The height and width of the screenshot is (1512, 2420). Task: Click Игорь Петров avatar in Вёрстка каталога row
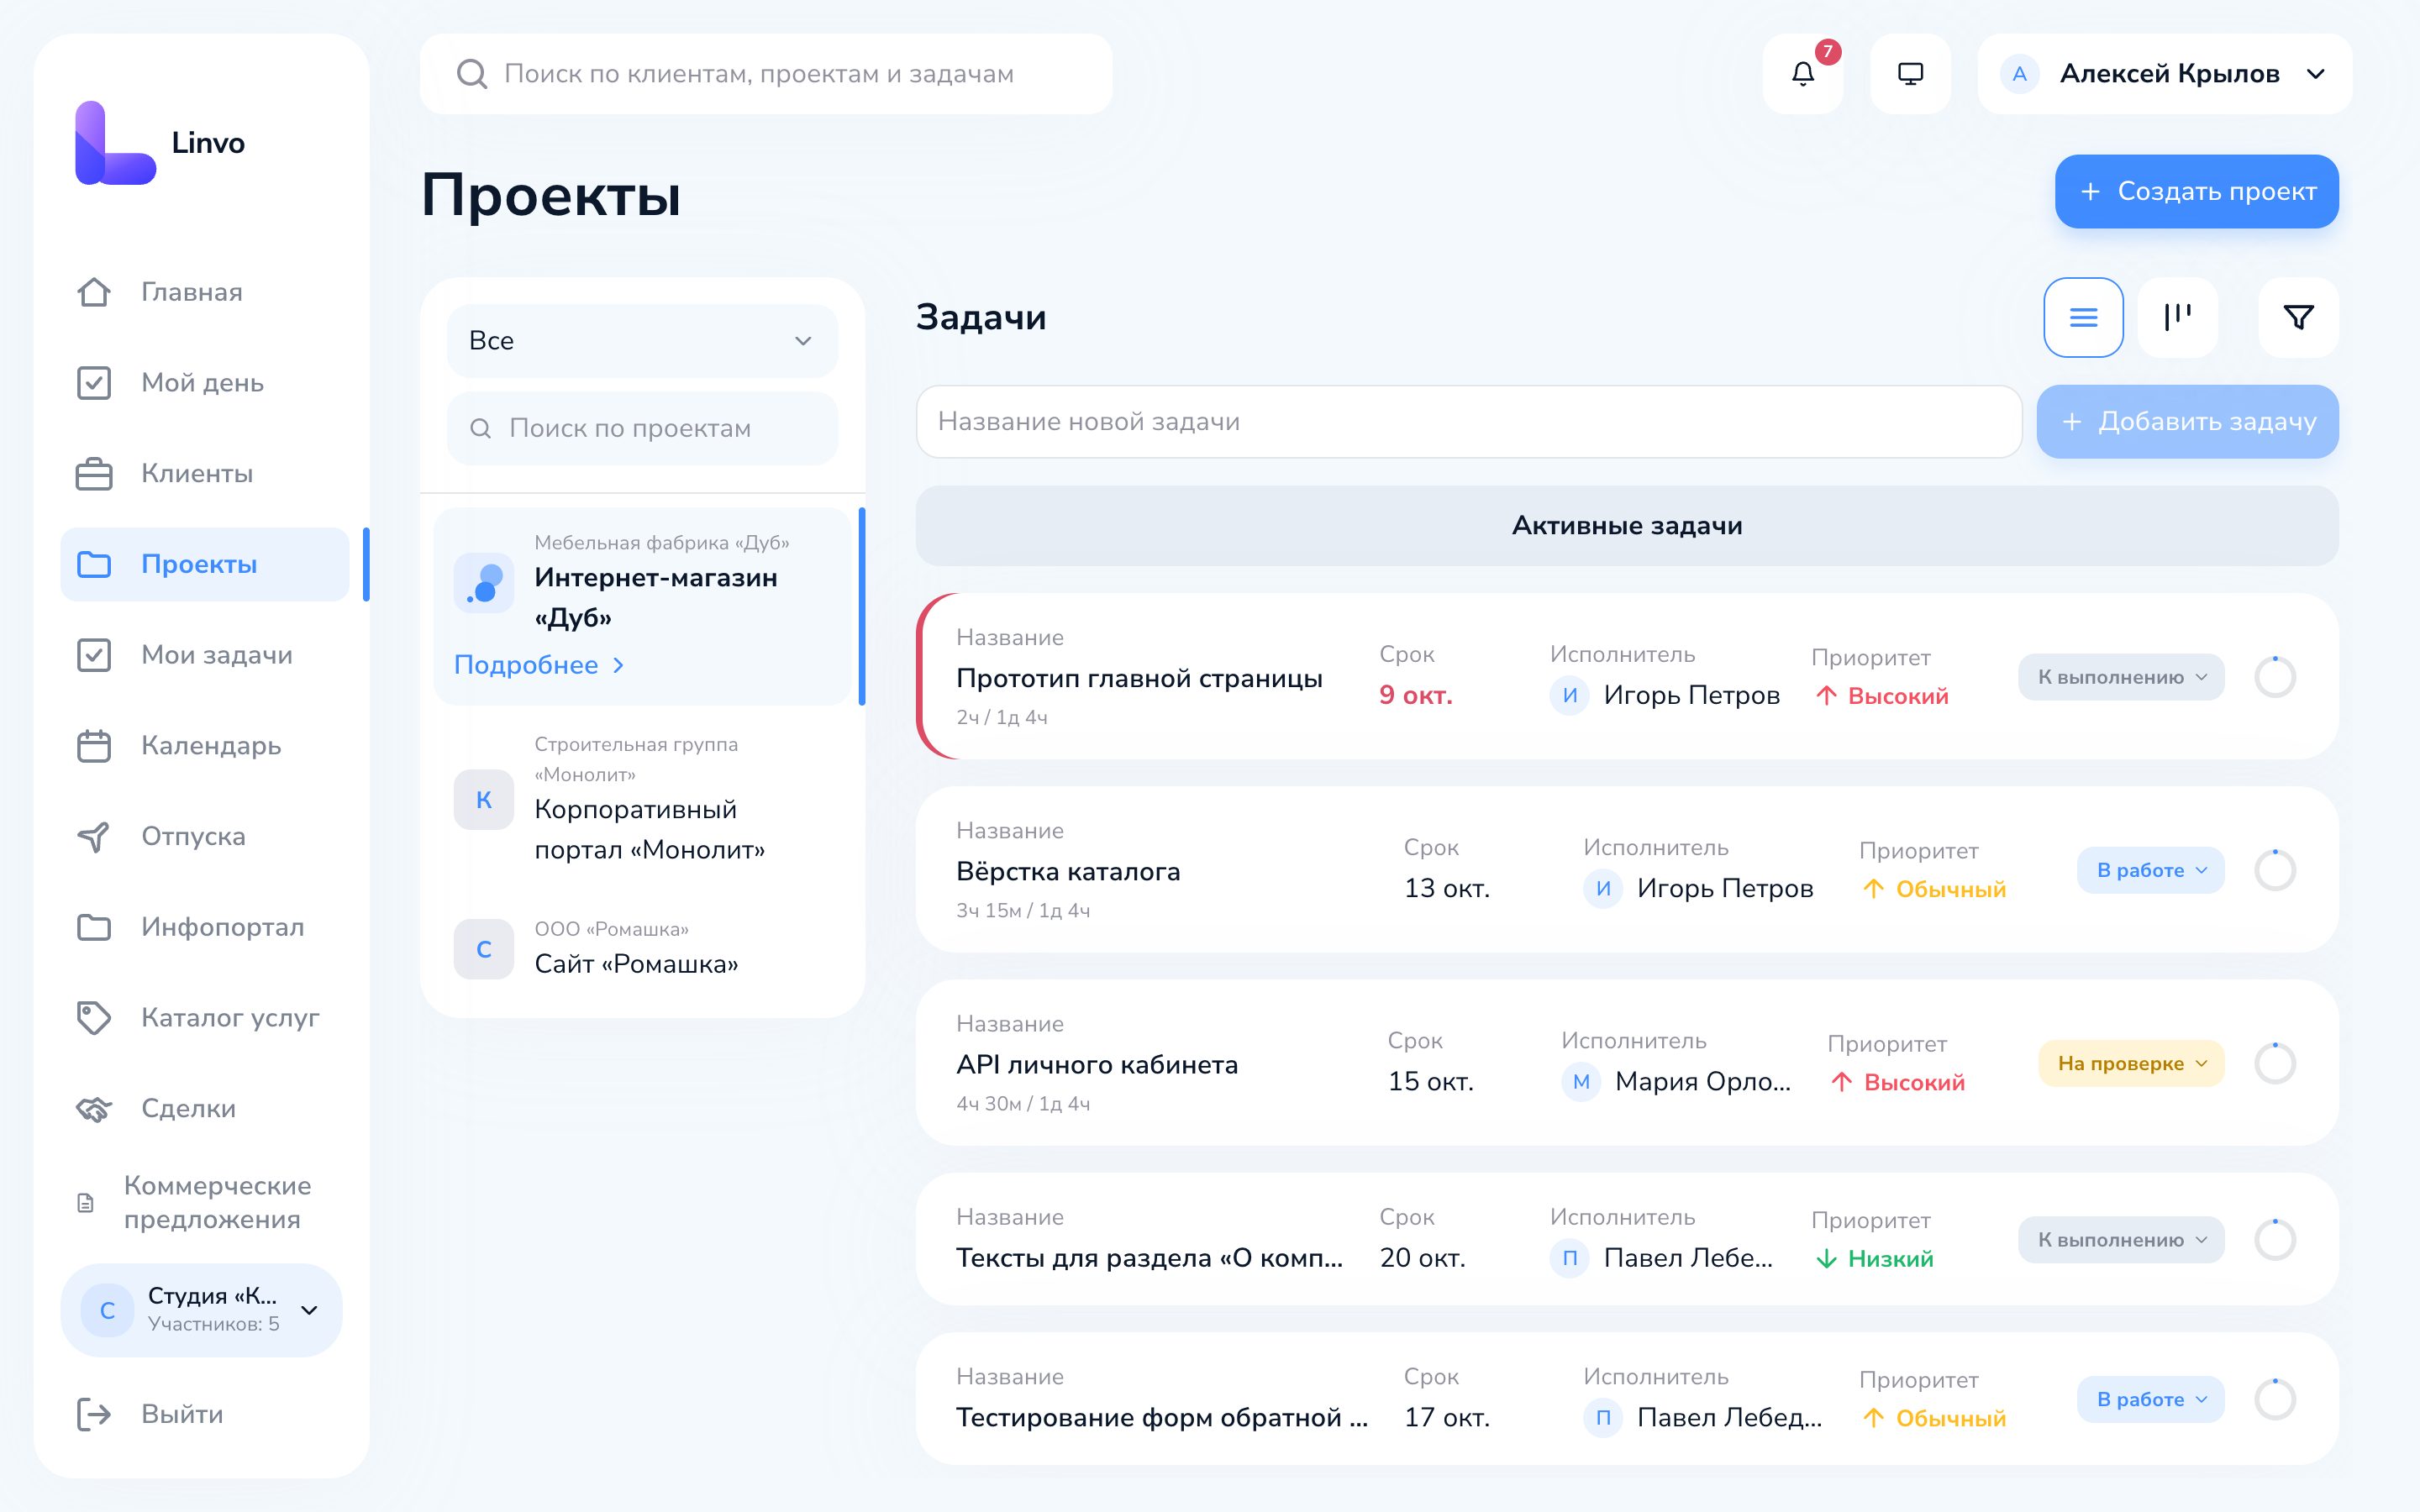(x=1603, y=889)
